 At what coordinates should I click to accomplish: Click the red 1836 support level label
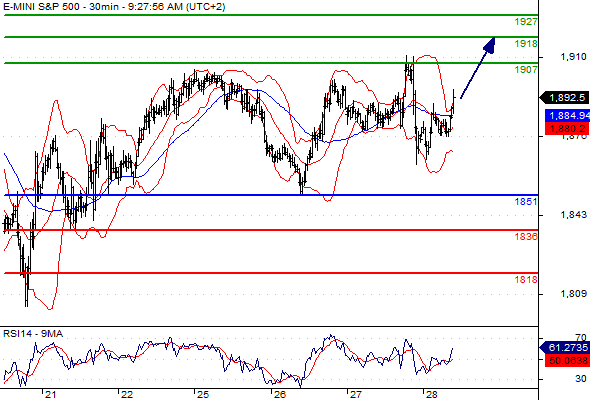526,237
